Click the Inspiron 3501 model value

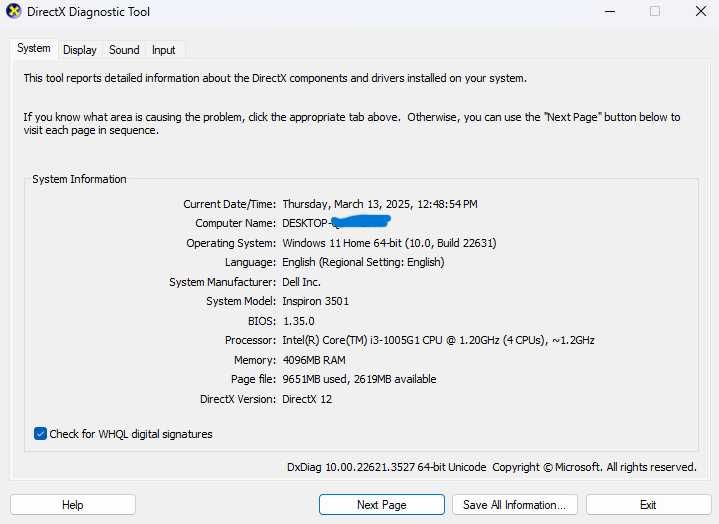point(315,301)
